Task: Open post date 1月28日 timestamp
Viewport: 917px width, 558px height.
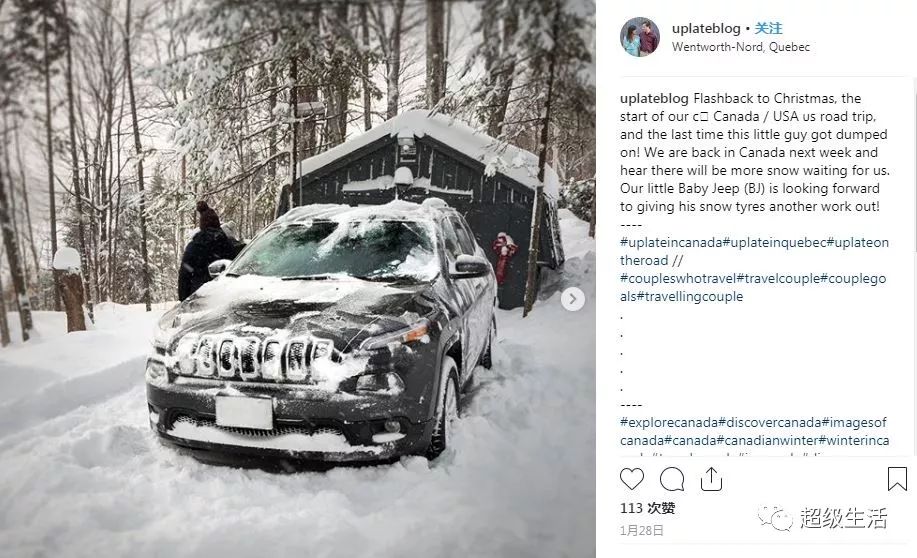Action: (642, 531)
